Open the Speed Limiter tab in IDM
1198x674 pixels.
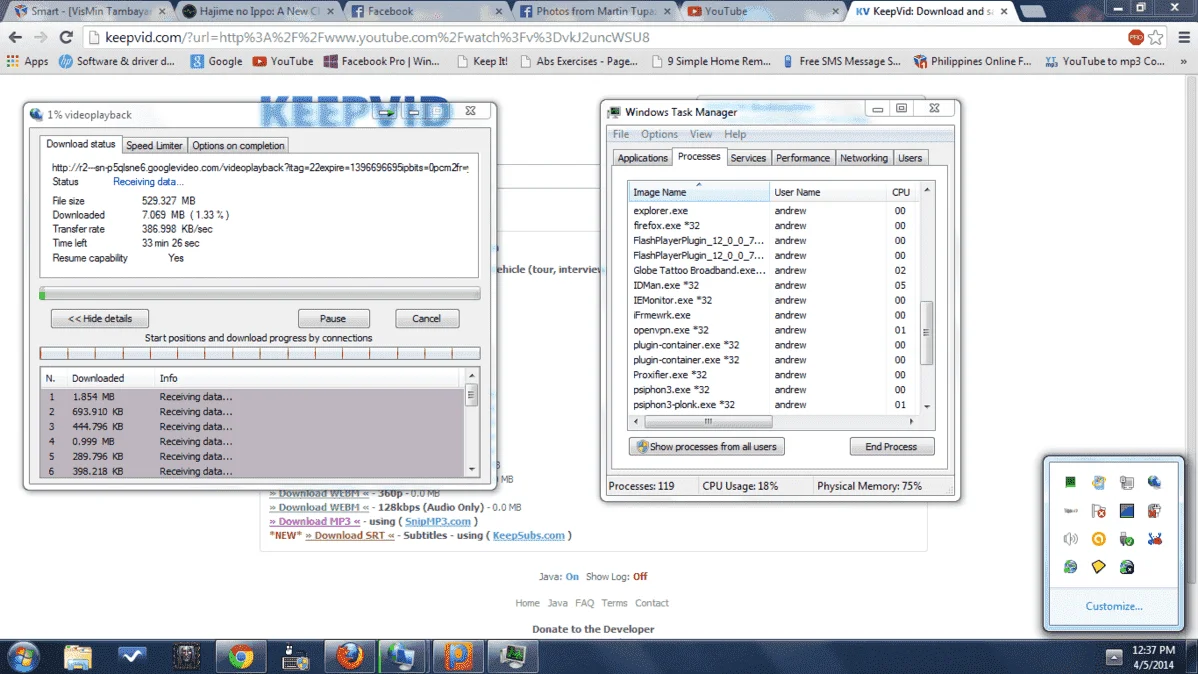pyautogui.click(x=154, y=145)
